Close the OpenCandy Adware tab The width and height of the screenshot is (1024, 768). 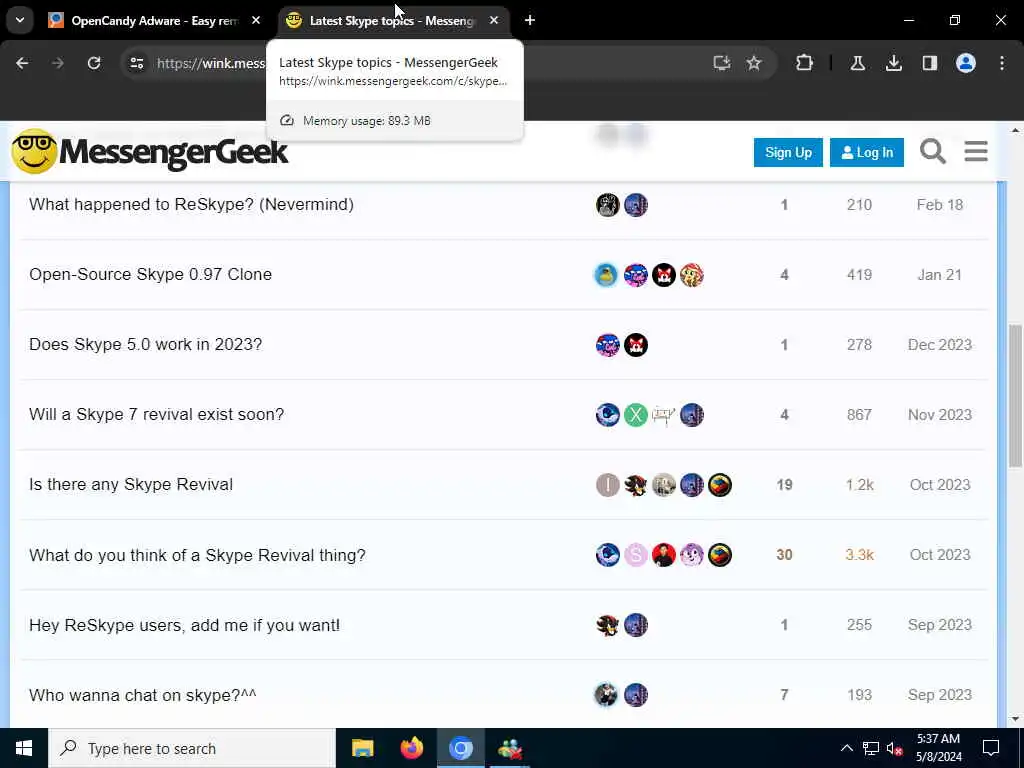256,21
